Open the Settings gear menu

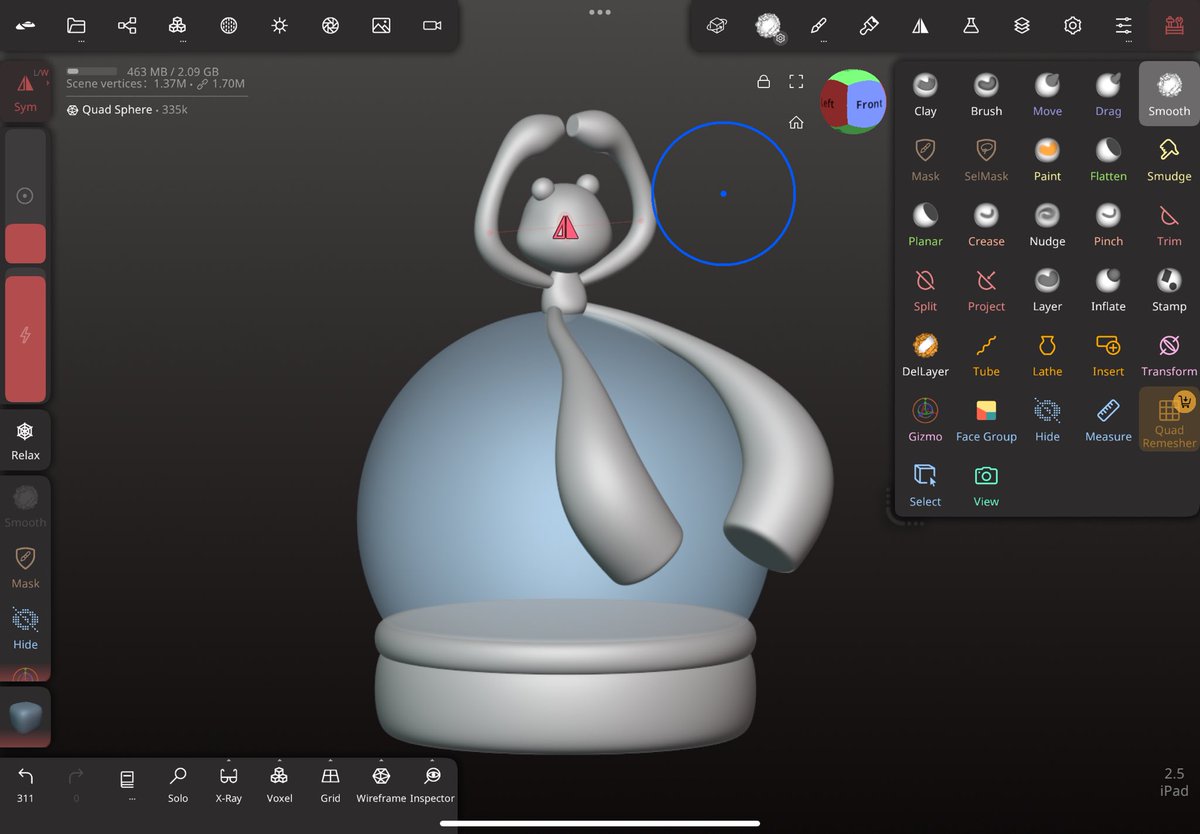pyautogui.click(x=1073, y=26)
